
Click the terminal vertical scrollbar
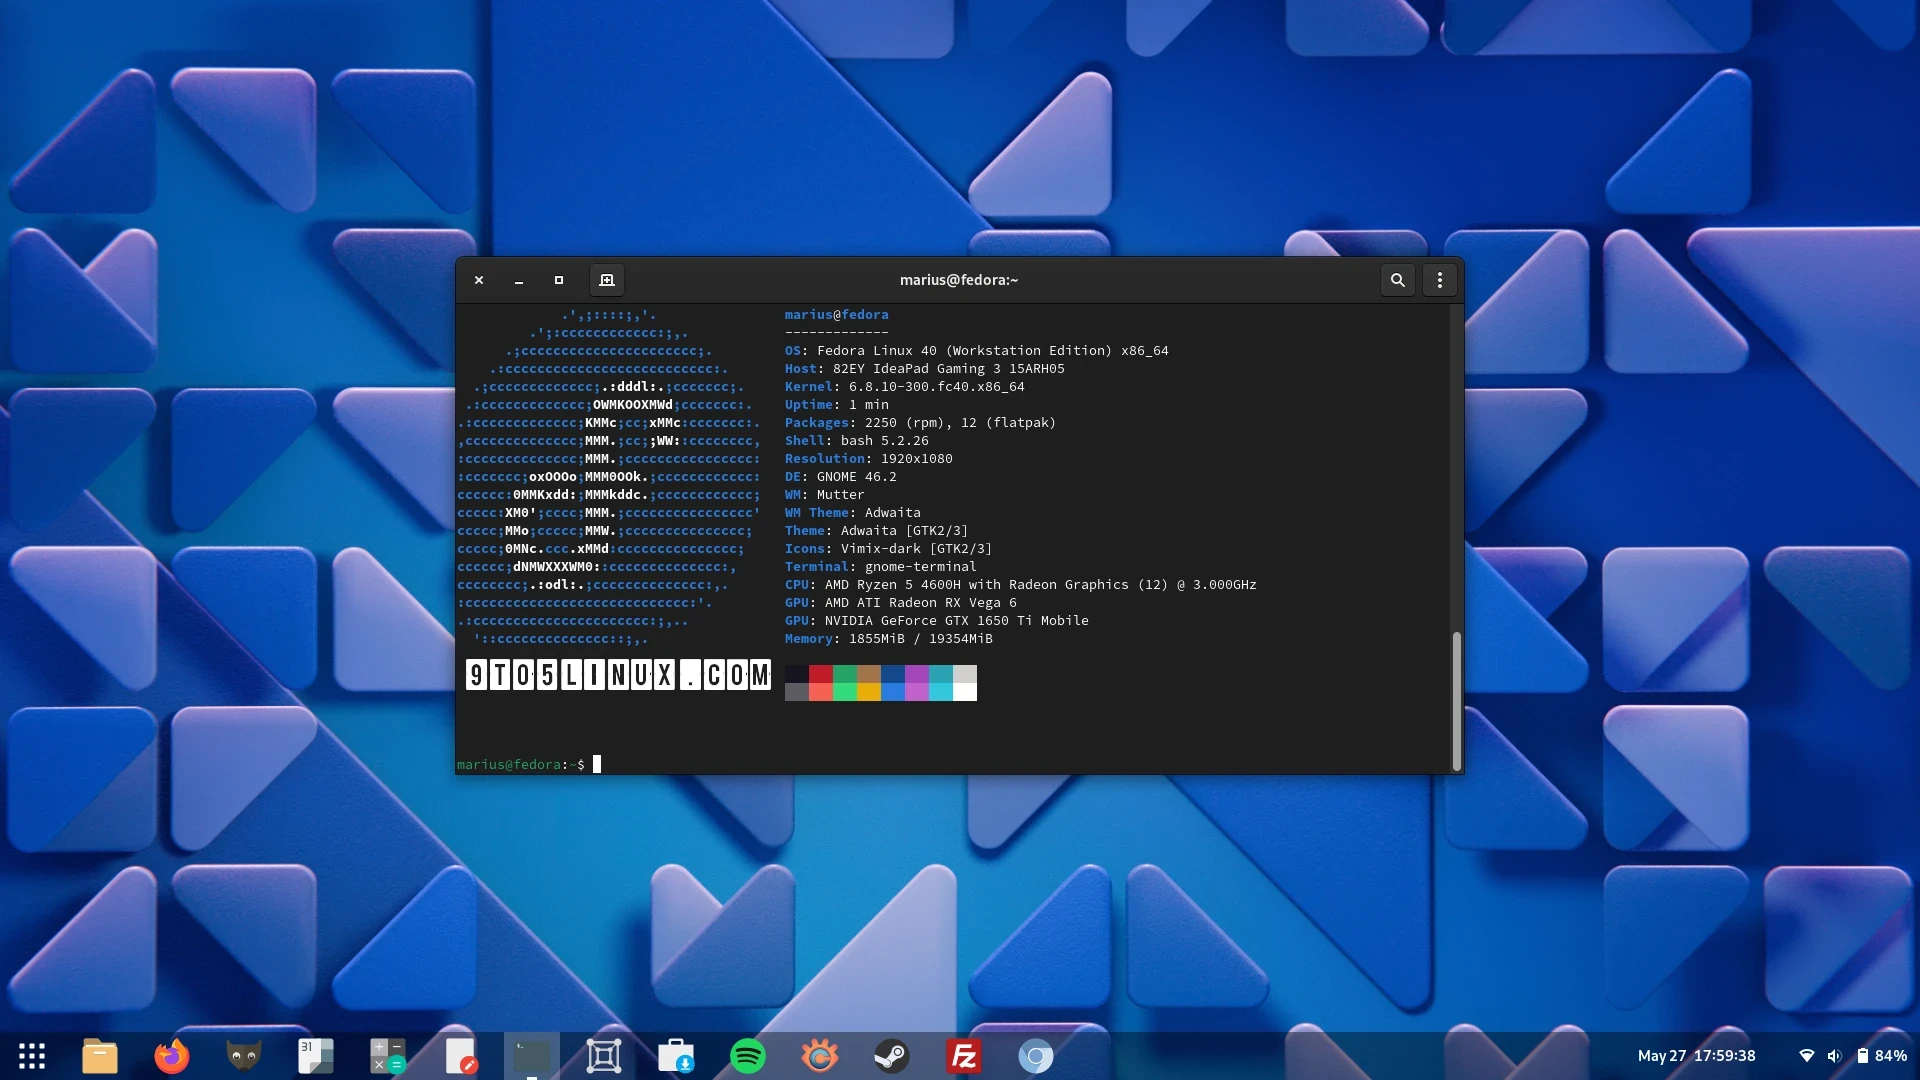click(x=1456, y=700)
